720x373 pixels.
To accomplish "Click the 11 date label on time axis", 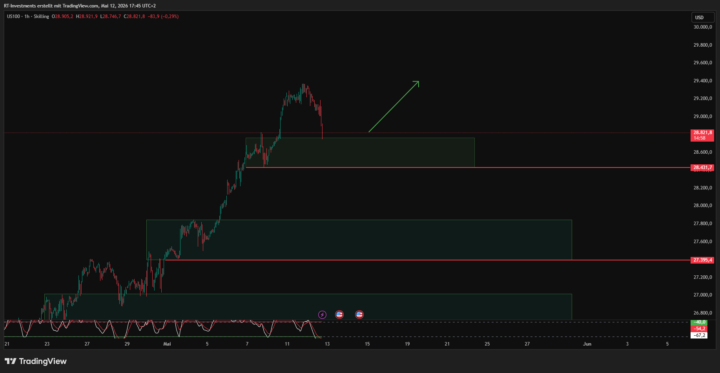I will [x=287, y=344].
